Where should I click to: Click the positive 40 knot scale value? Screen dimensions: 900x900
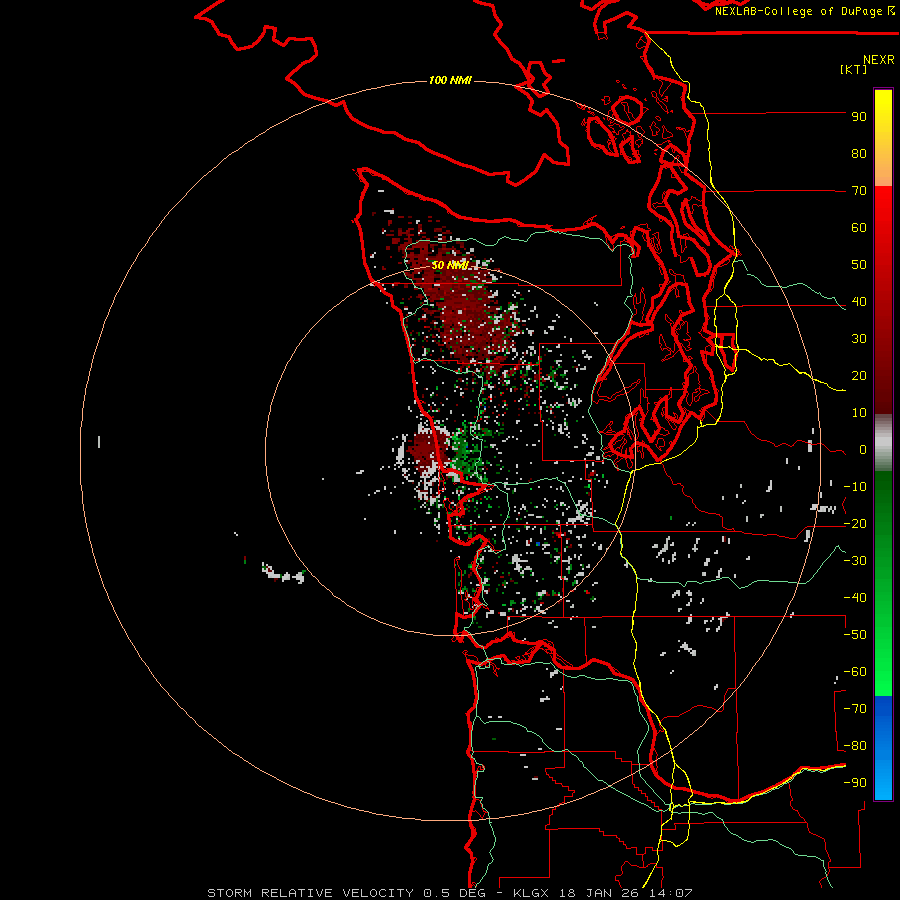coord(859,302)
